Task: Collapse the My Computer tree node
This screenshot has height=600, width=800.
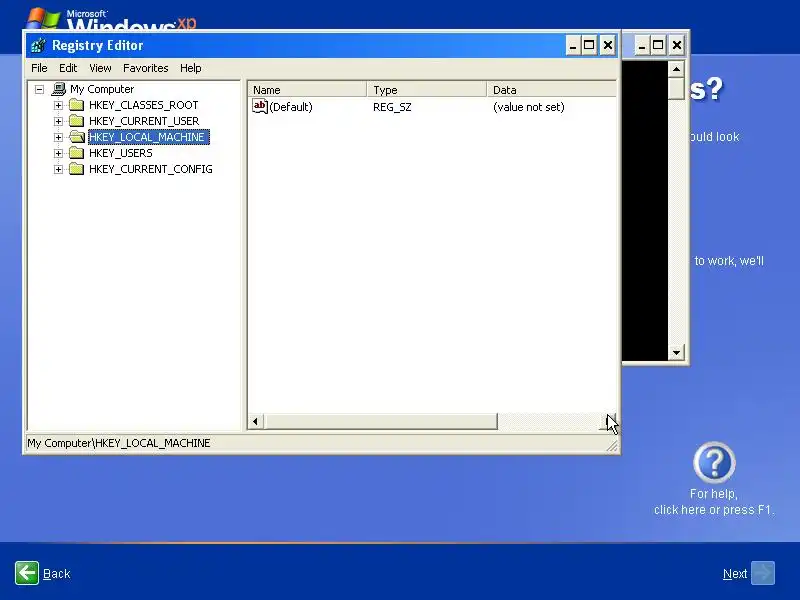Action: 39,89
